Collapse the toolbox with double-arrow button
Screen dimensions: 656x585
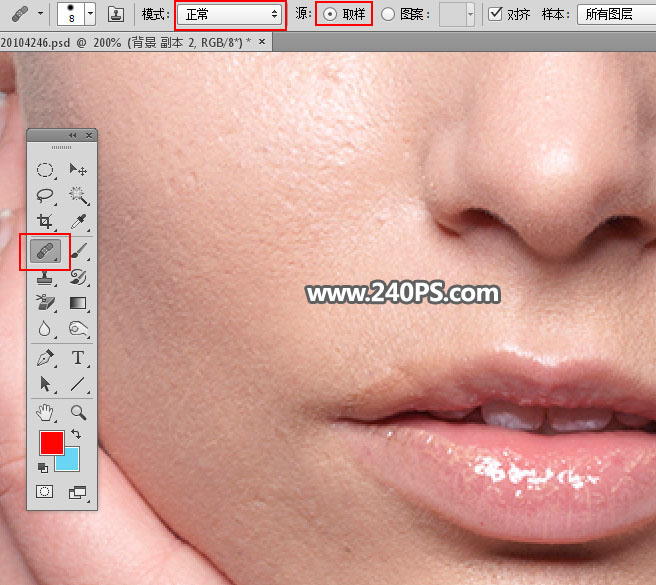click(x=73, y=135)
